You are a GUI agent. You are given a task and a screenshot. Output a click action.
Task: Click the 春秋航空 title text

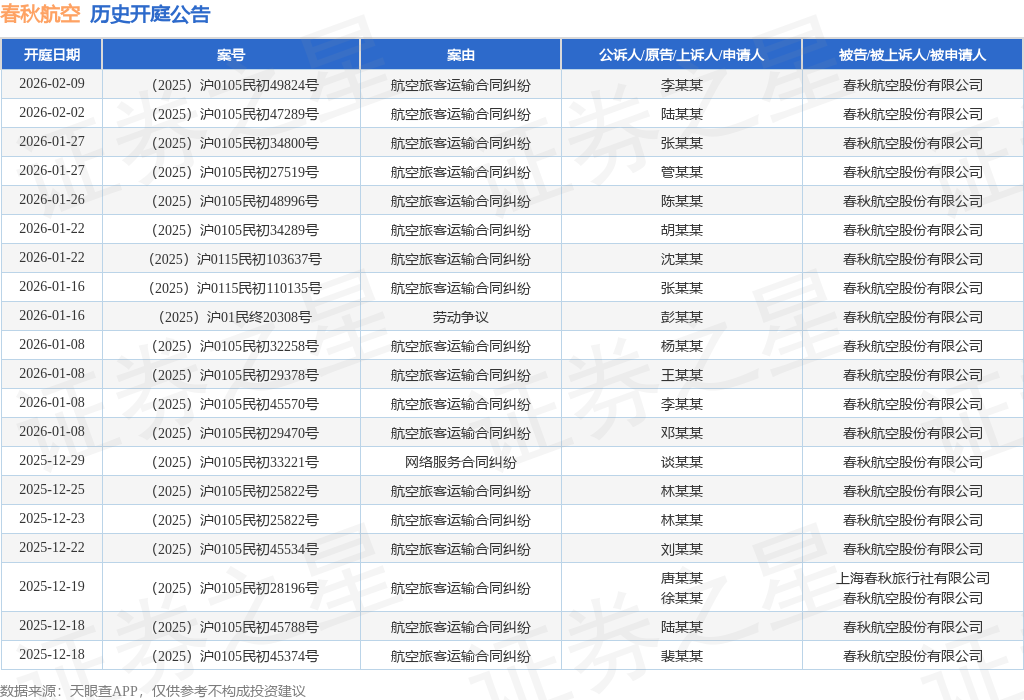point(40,14)
